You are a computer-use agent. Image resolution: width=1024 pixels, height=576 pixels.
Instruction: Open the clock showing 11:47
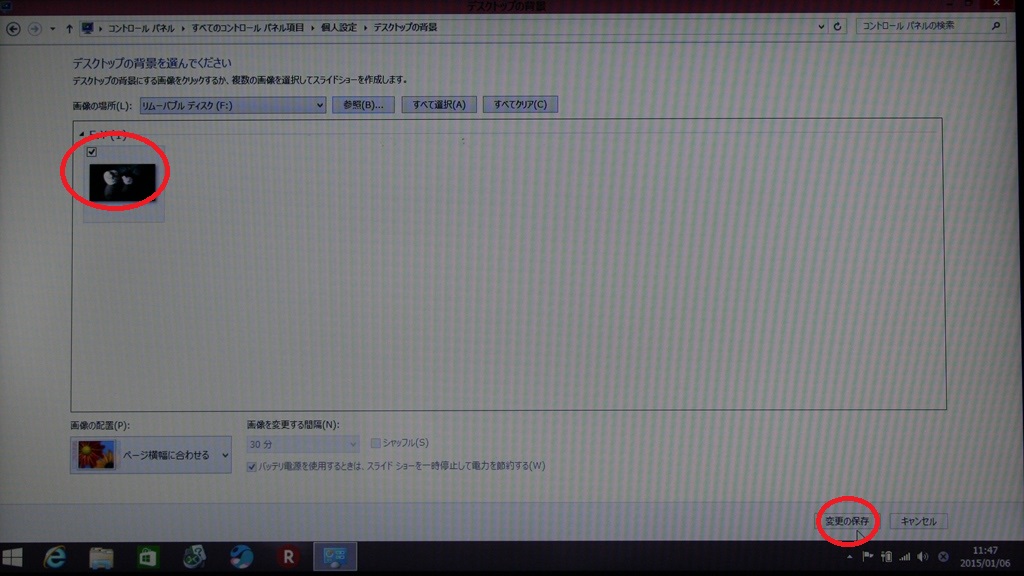985,556
